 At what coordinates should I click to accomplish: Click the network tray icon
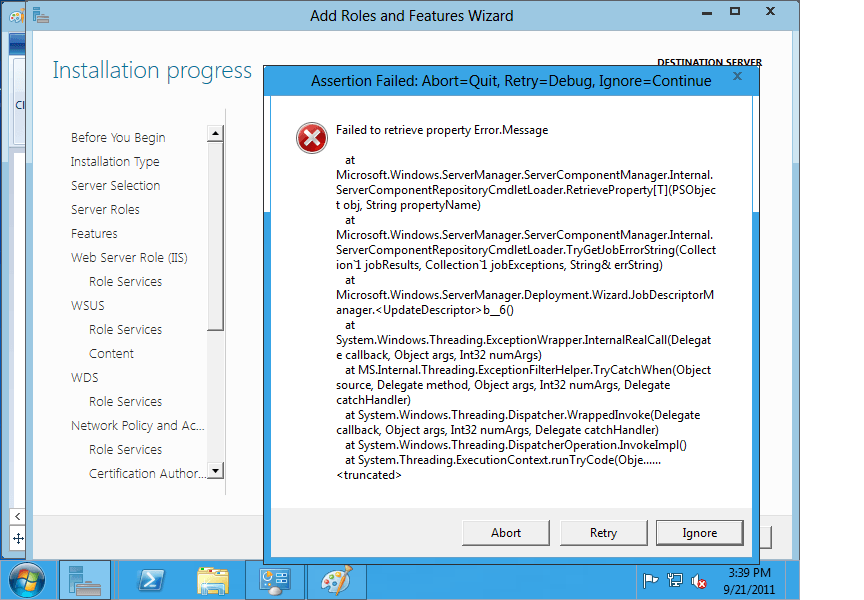[674, 581]
